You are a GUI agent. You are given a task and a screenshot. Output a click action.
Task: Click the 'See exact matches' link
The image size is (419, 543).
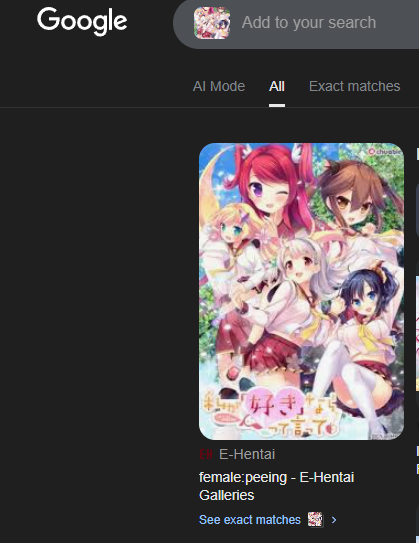pyautogui.click(x=250, y=519)
